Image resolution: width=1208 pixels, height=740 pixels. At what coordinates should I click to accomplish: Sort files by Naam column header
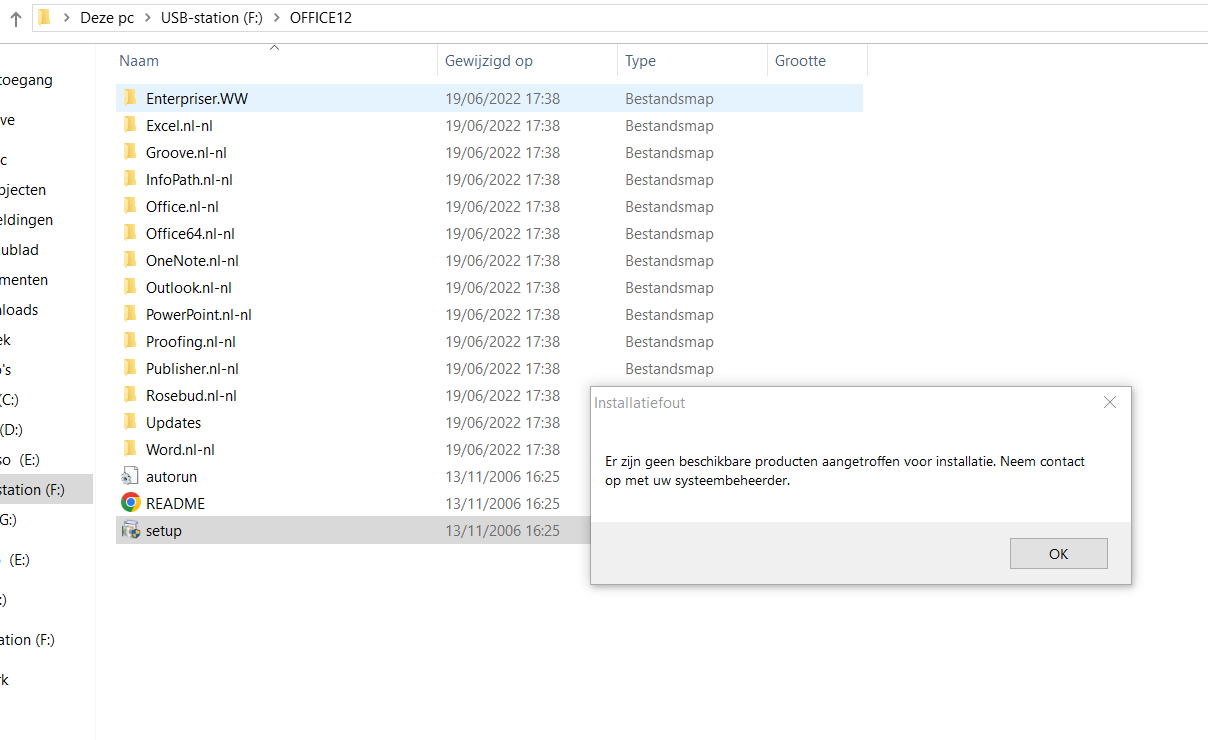click(x=139, y=61)
